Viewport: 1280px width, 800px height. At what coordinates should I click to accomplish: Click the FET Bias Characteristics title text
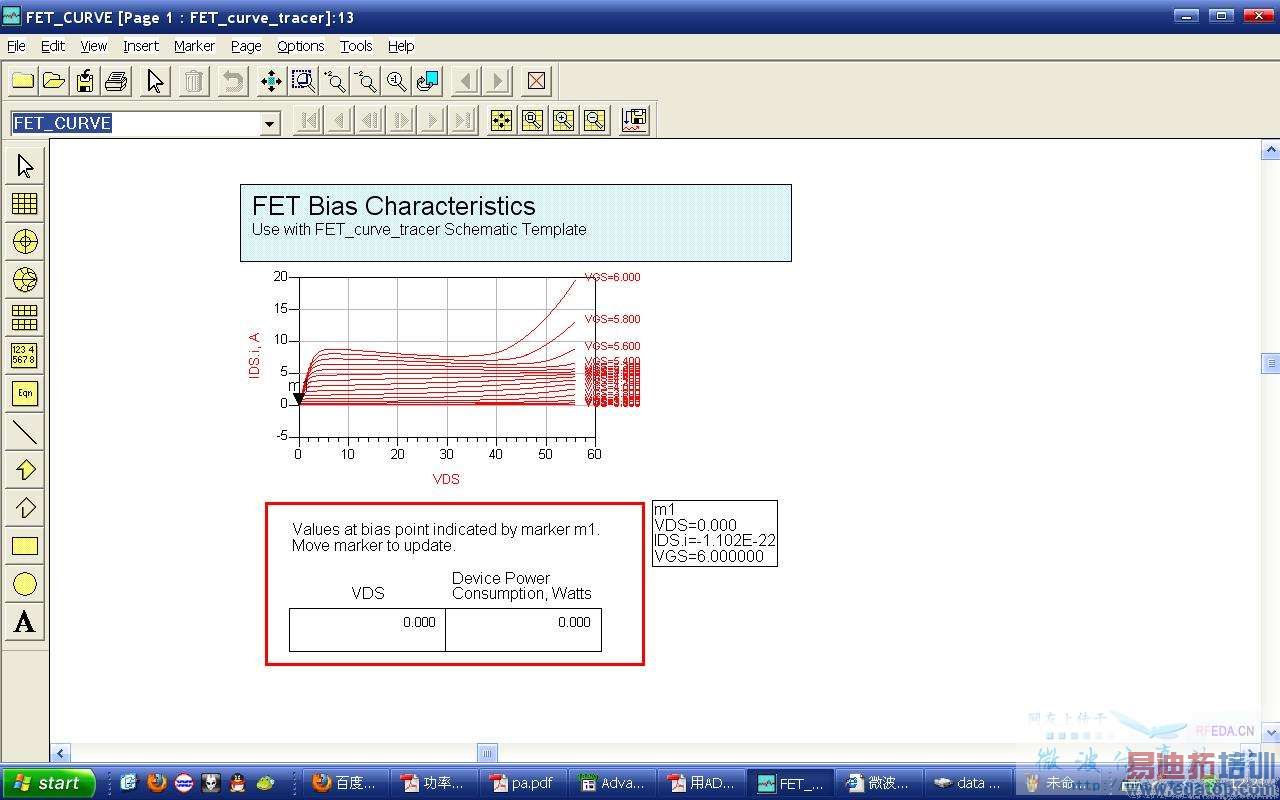[394, 206]
